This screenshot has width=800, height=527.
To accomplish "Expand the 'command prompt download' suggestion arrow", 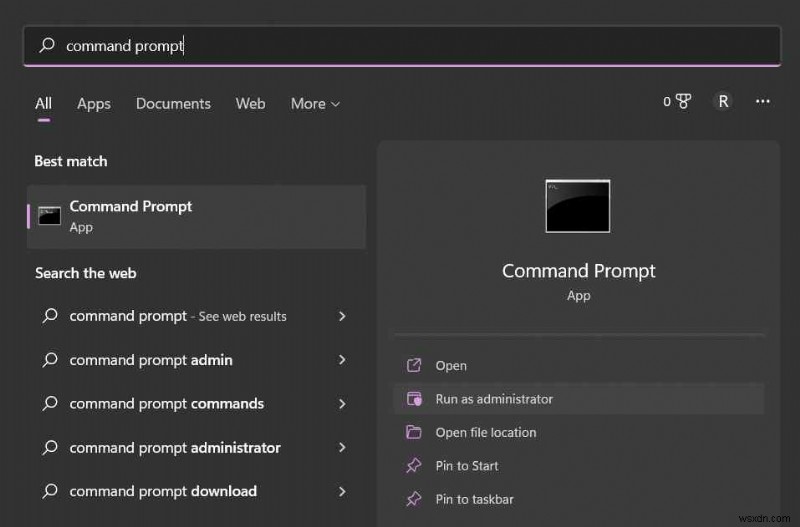I will point(342,491).
